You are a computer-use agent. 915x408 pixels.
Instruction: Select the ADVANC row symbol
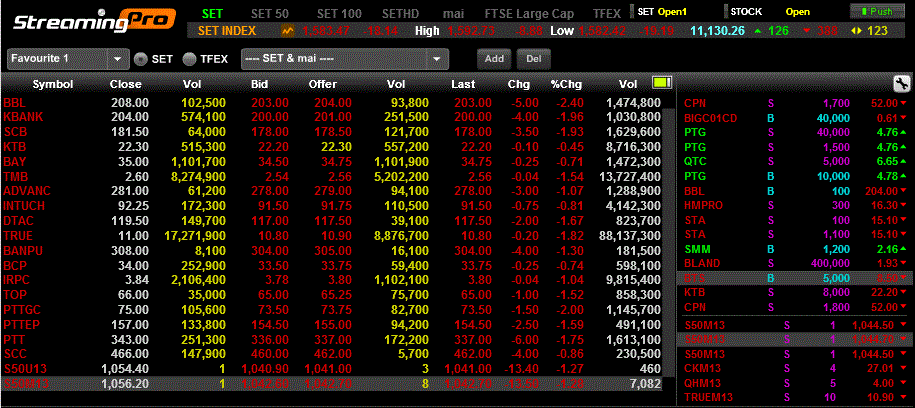27,191
